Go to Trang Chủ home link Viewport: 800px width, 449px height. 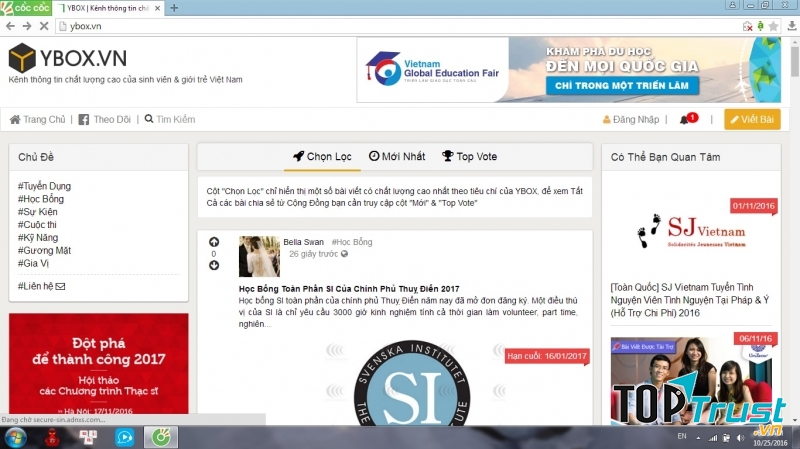pyautogui.click(x=38, y=119)
